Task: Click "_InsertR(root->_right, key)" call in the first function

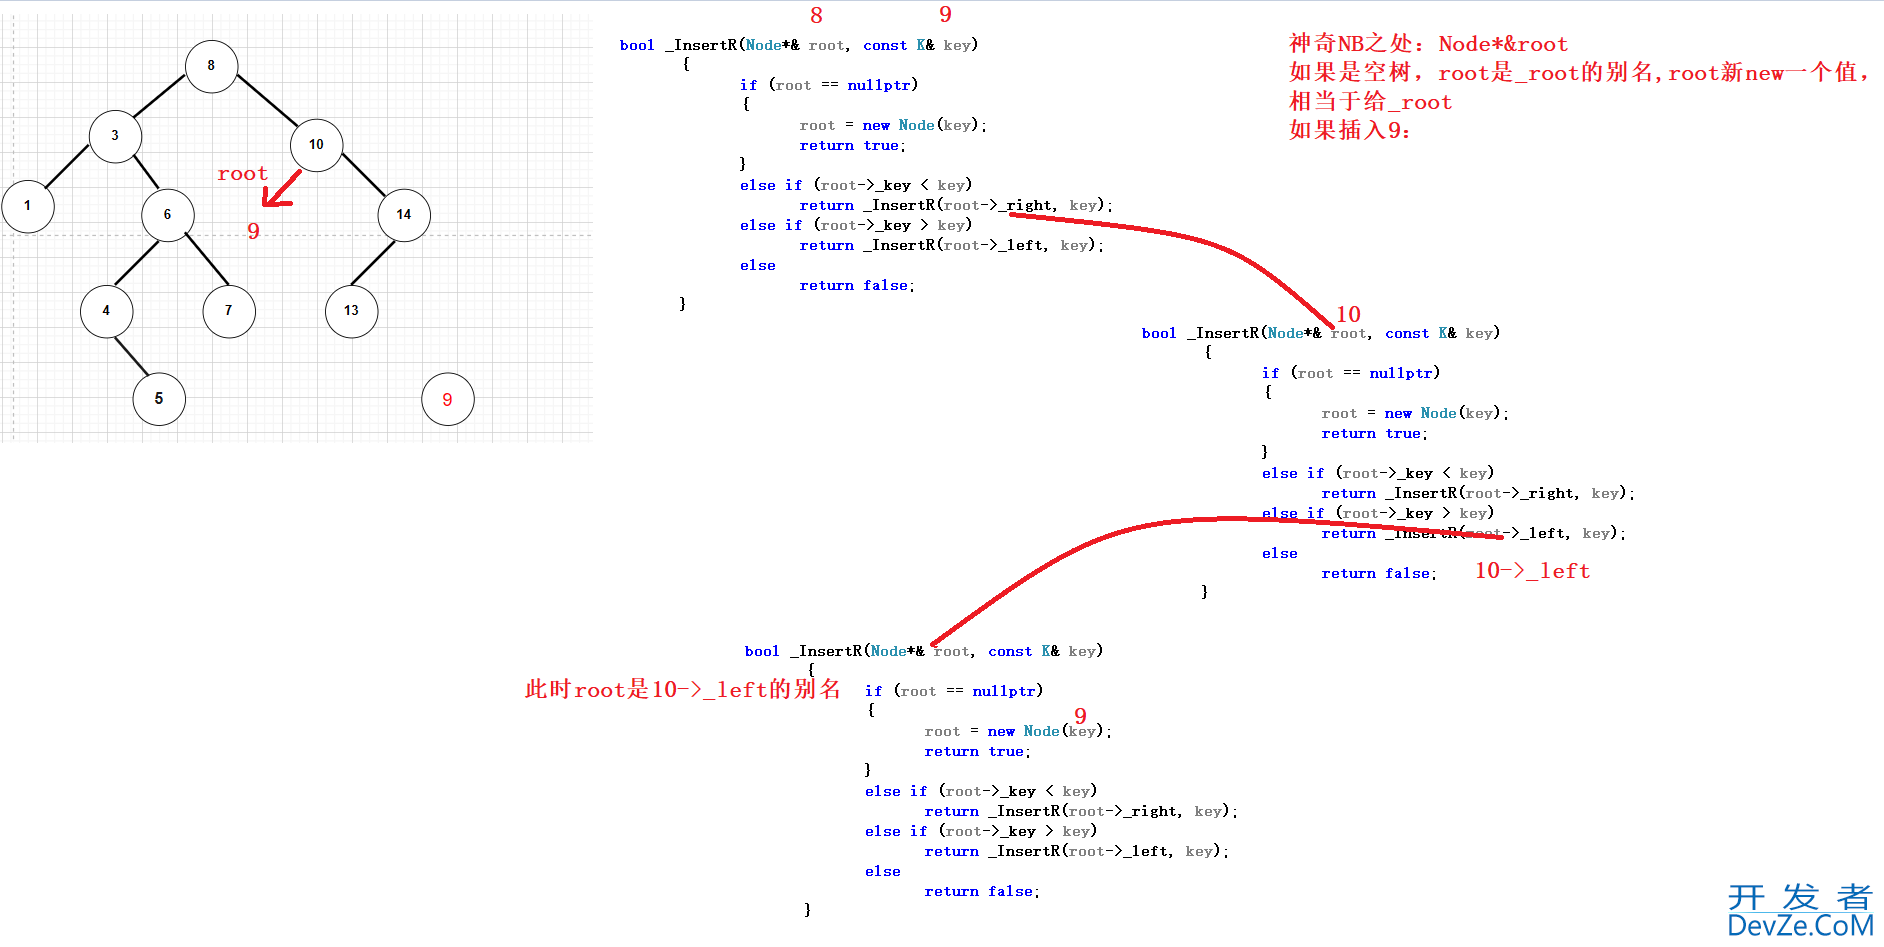Action: click(984, 205)
